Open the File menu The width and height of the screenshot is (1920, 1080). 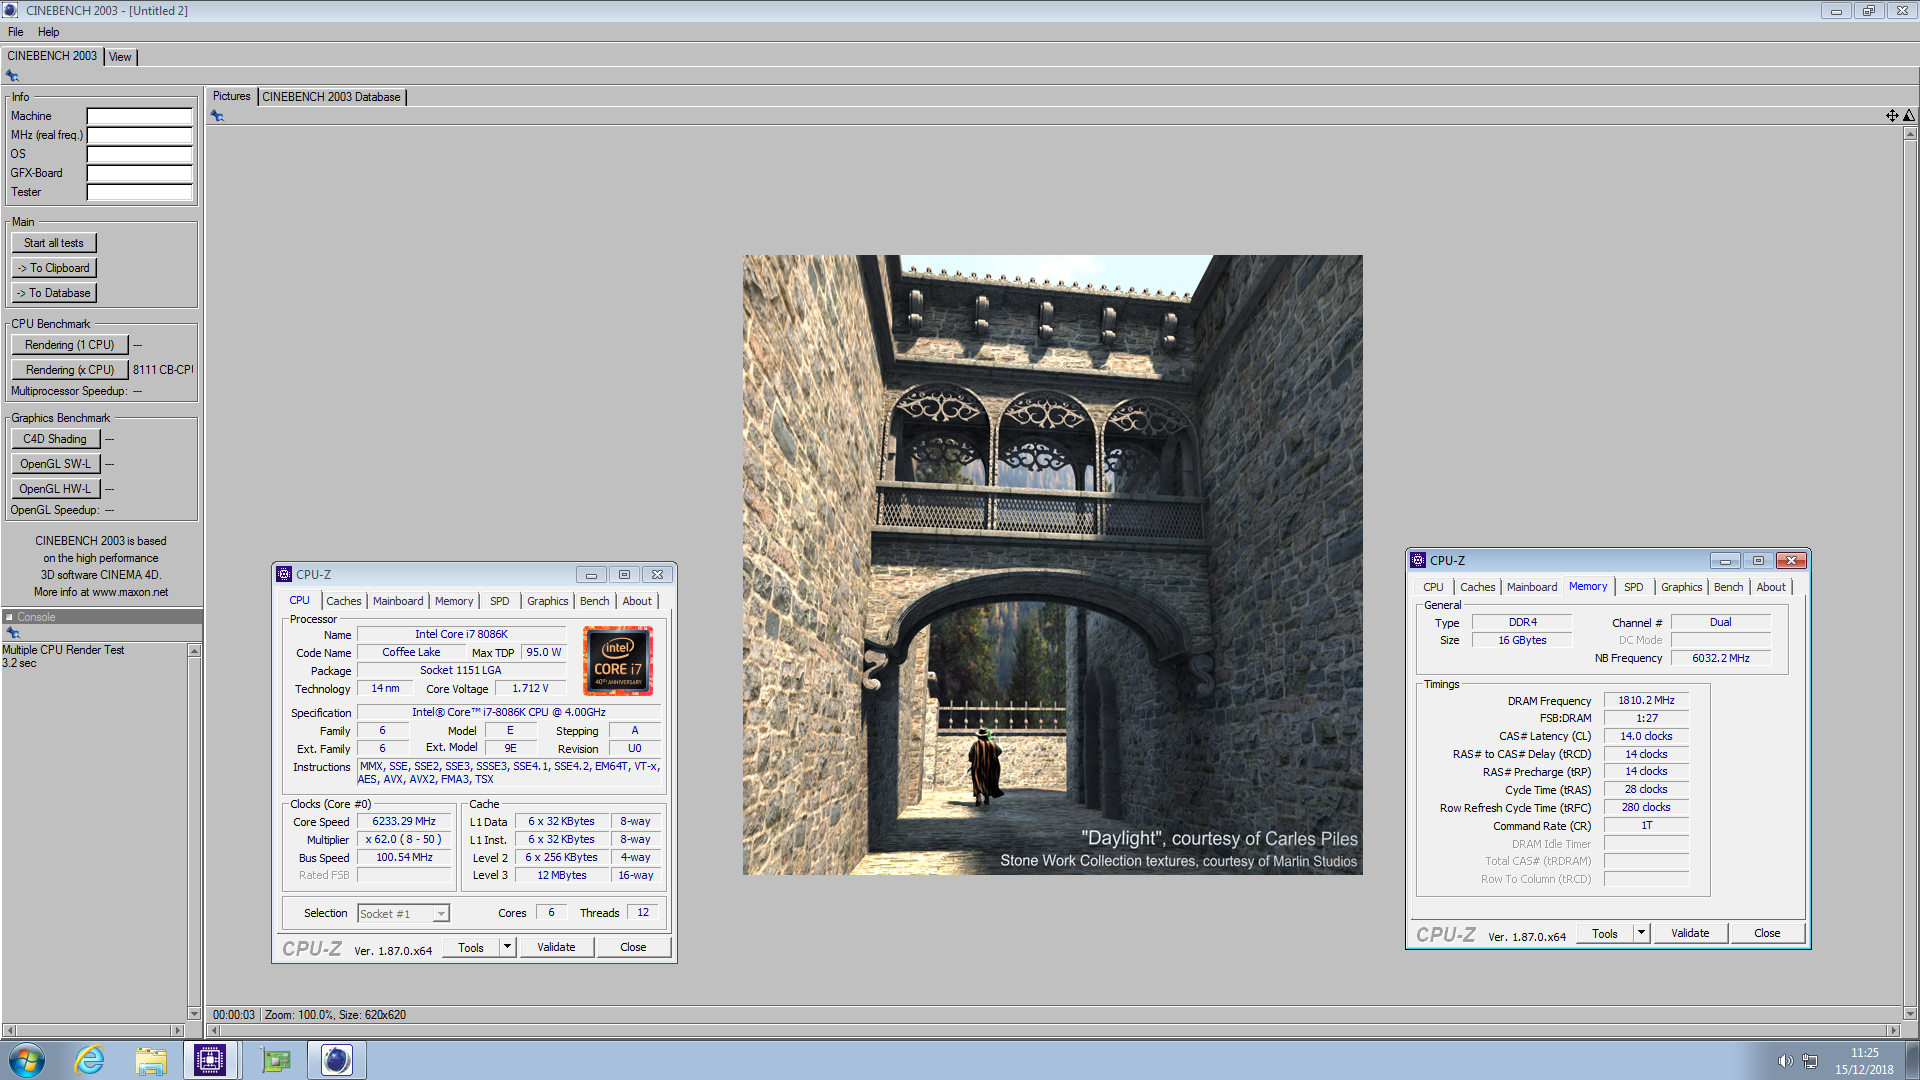point(16,32)
